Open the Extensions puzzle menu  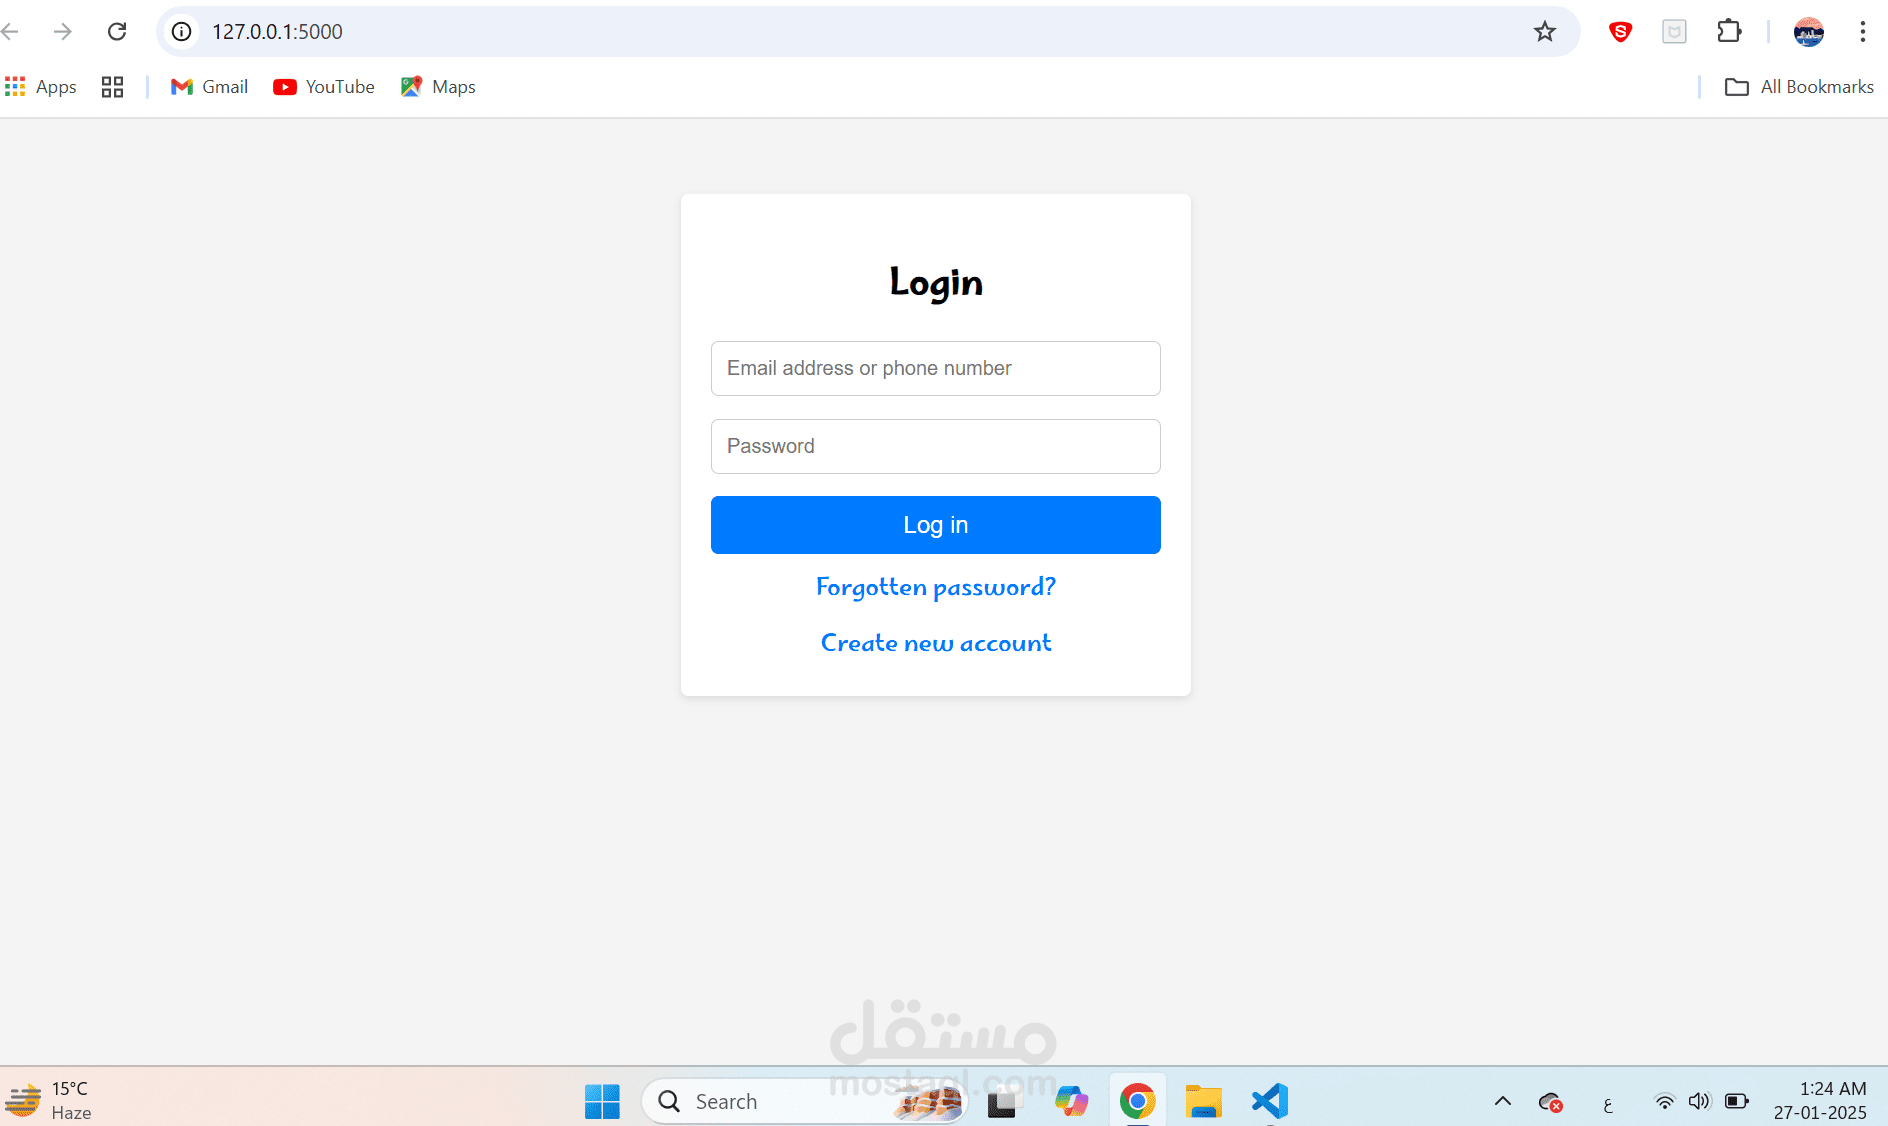tap(1729, 32)
